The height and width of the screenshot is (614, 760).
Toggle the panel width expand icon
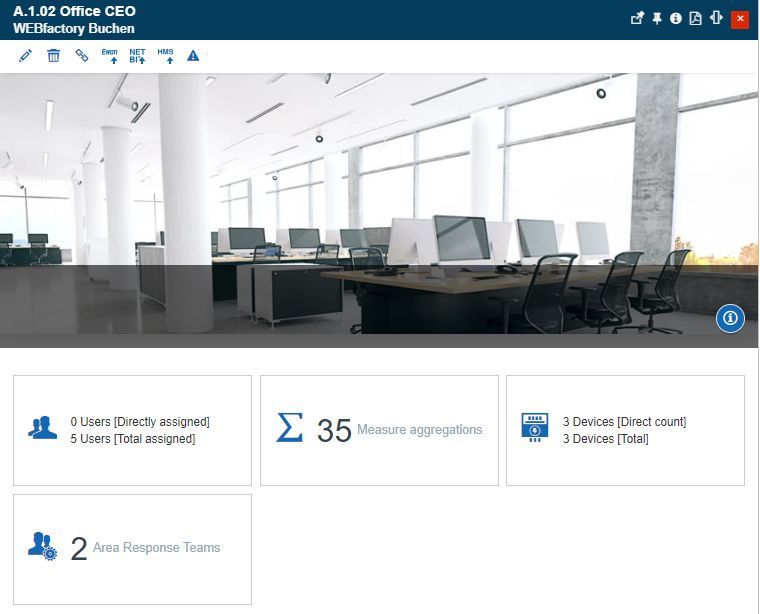coord(716,19)
